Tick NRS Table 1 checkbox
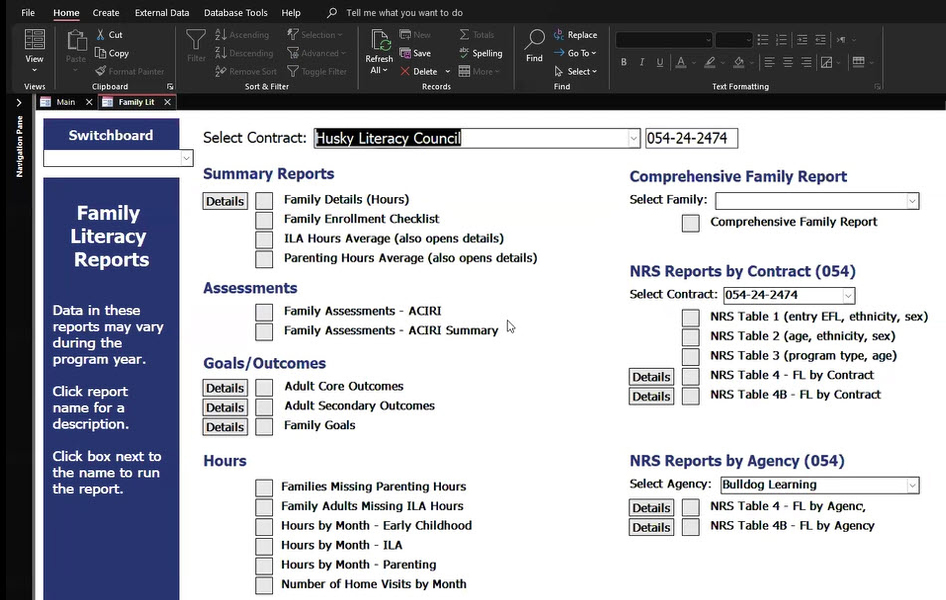The height and width of the screenshot is (600, 946). pyautogui.click(x=691, y=317)
